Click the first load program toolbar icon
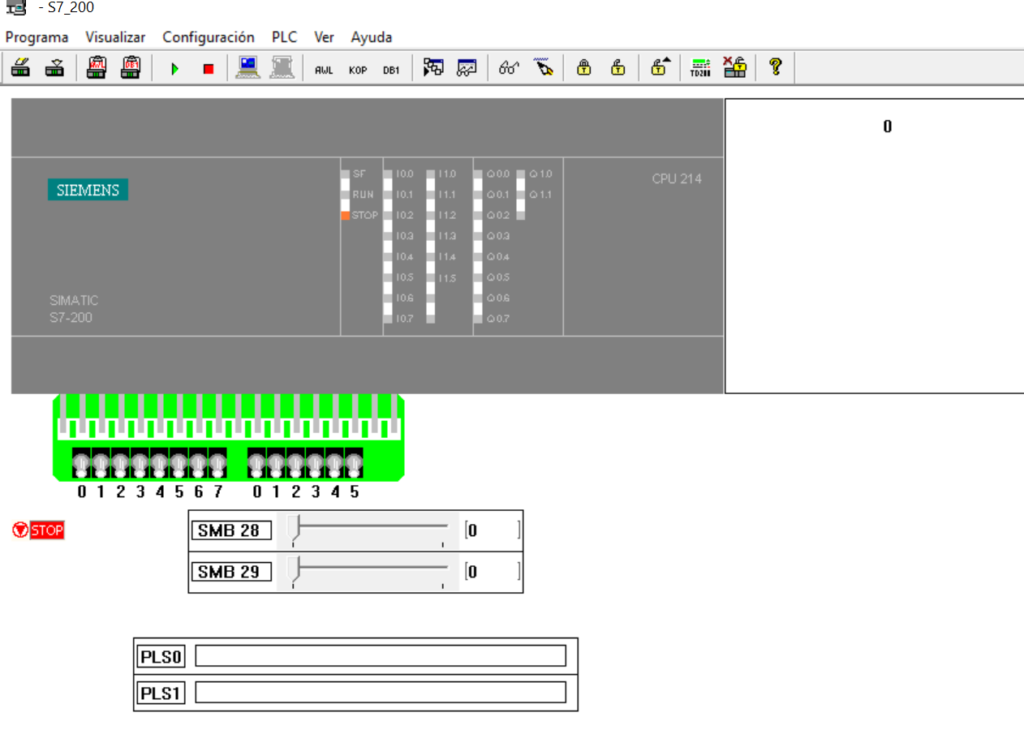 (21, 68)
